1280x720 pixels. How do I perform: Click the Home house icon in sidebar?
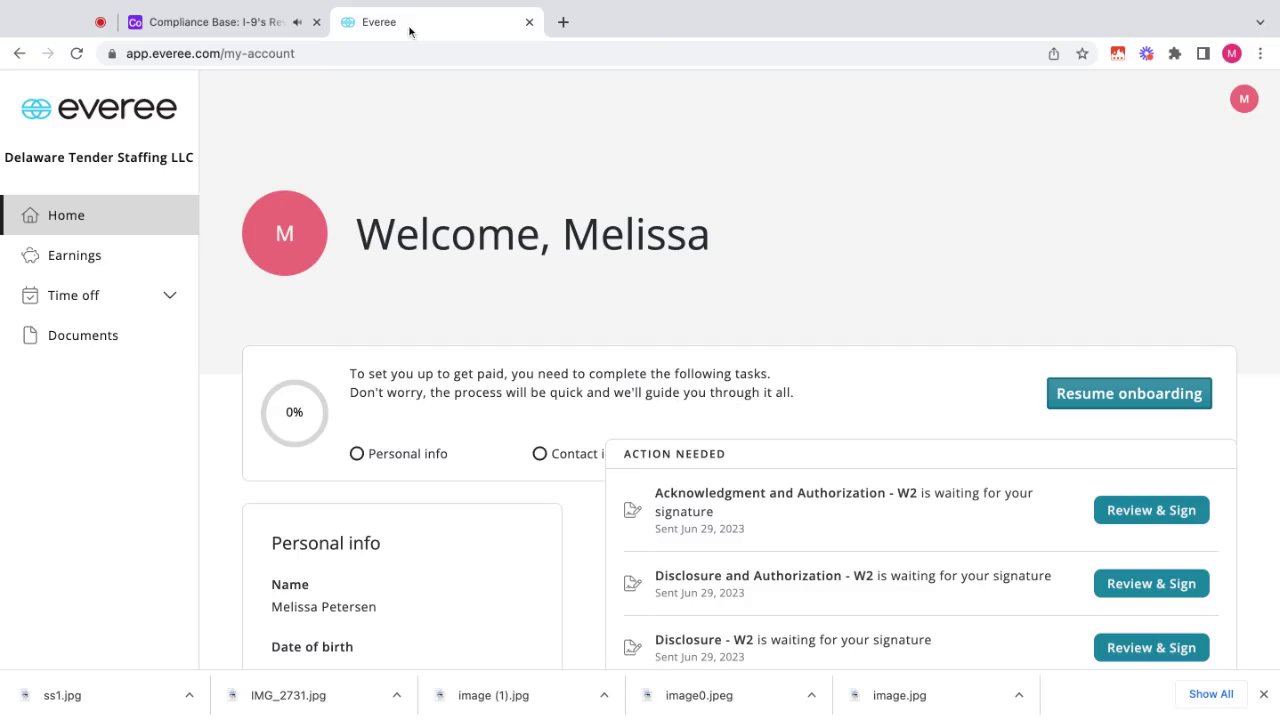tap(30, 215)
